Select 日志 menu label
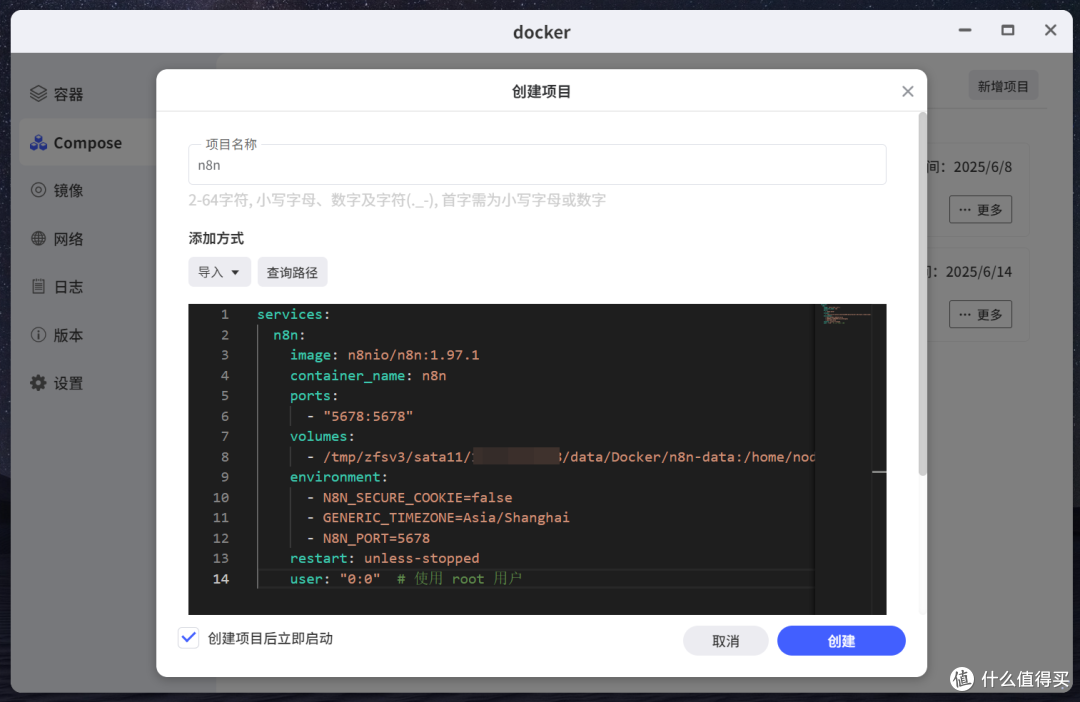1080x702 pixels. pos(68,287)
